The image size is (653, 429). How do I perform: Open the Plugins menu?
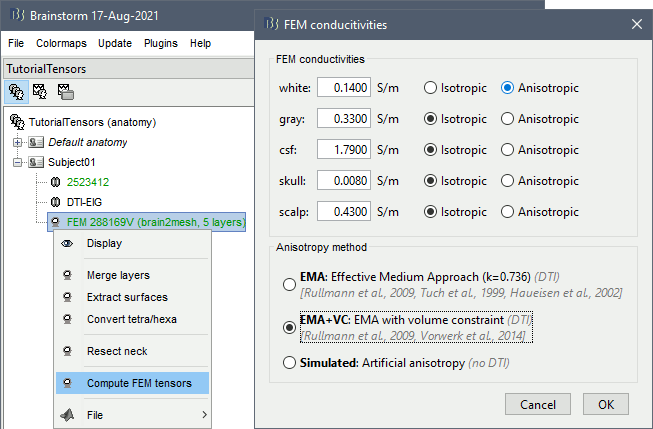161,43
